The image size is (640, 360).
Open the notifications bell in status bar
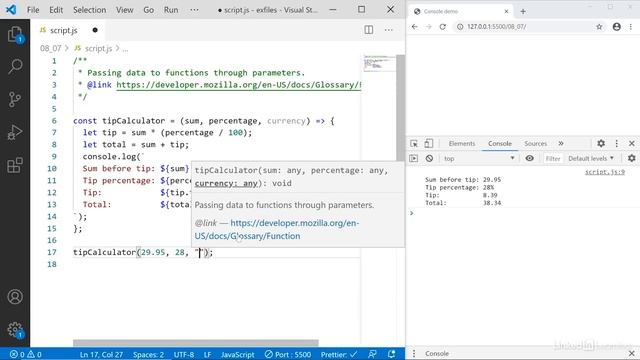(391, 354)
